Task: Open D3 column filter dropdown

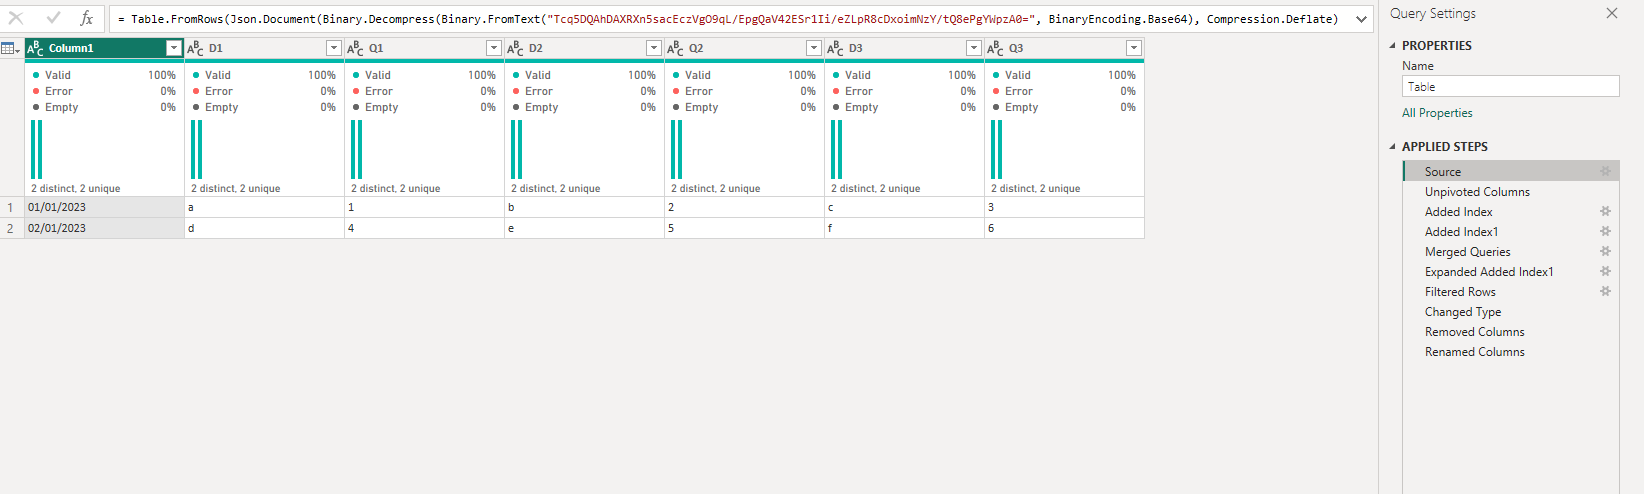Action: pyautogui.click(x=973, y=48)
